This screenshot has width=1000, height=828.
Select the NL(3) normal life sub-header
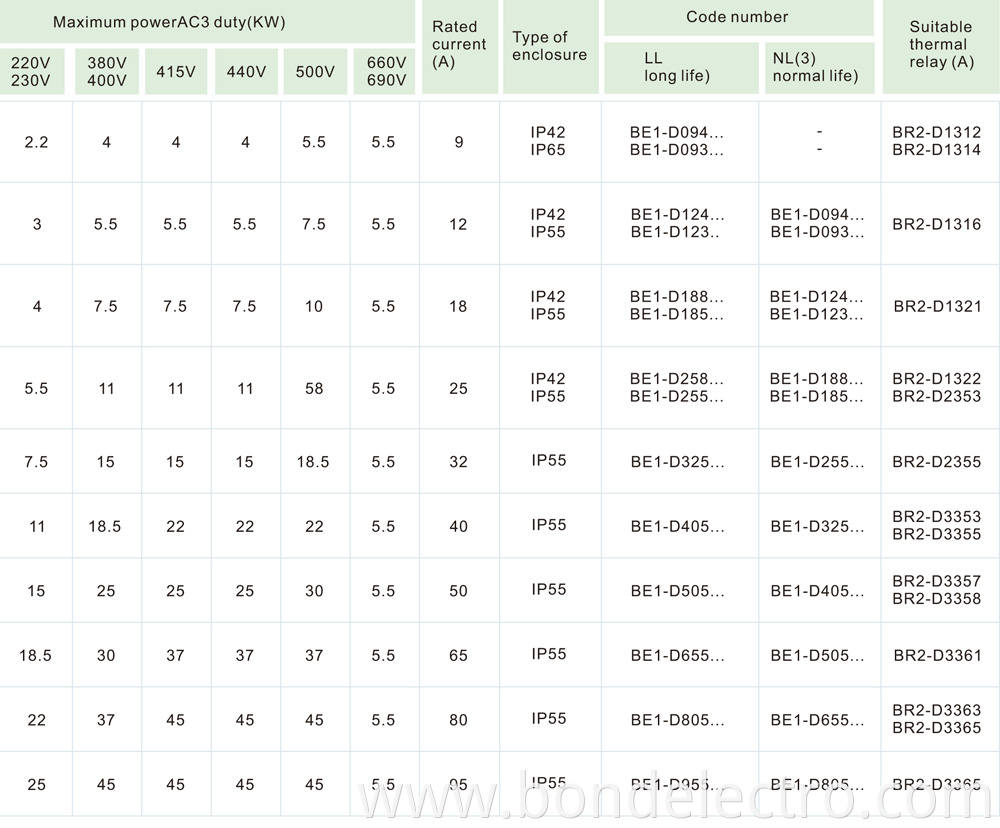[815, 67]
